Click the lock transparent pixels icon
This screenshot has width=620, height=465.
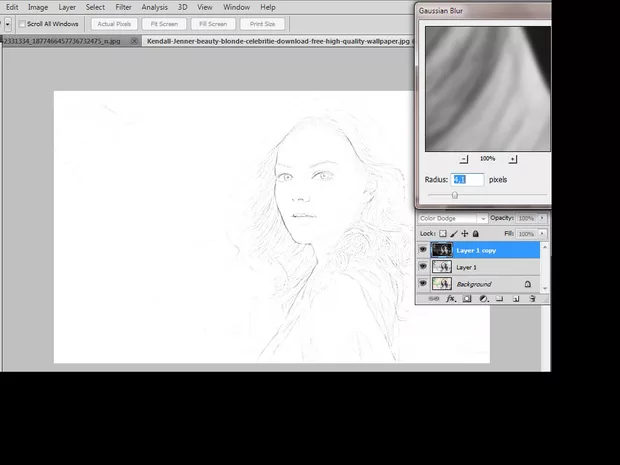(x=443, y=233)
